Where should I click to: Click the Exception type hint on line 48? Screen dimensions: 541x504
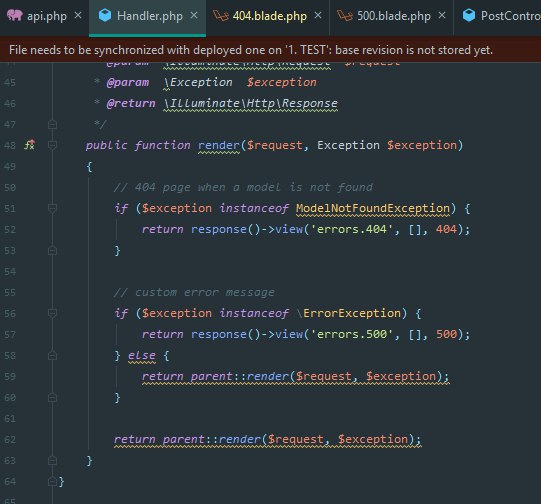click(x=348, y=145)
